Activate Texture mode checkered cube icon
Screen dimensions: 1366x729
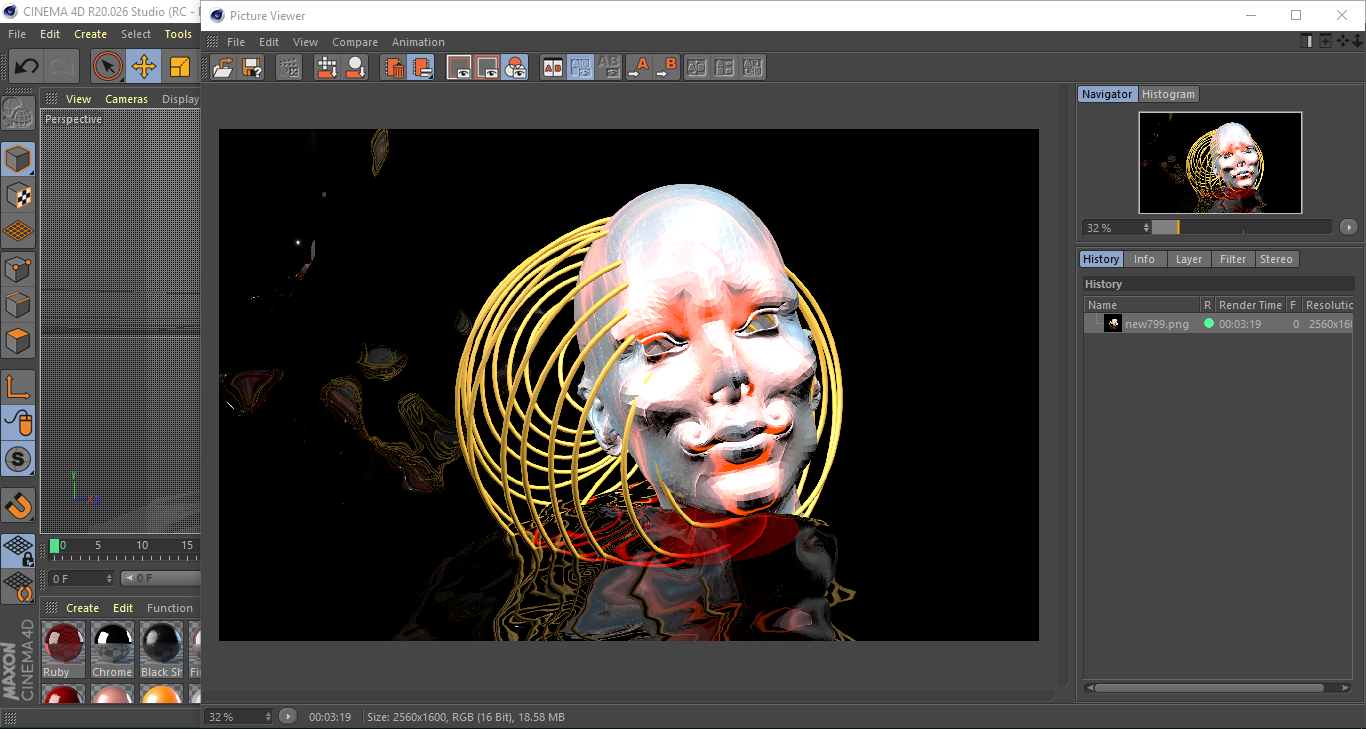click(x=18, y=195)
